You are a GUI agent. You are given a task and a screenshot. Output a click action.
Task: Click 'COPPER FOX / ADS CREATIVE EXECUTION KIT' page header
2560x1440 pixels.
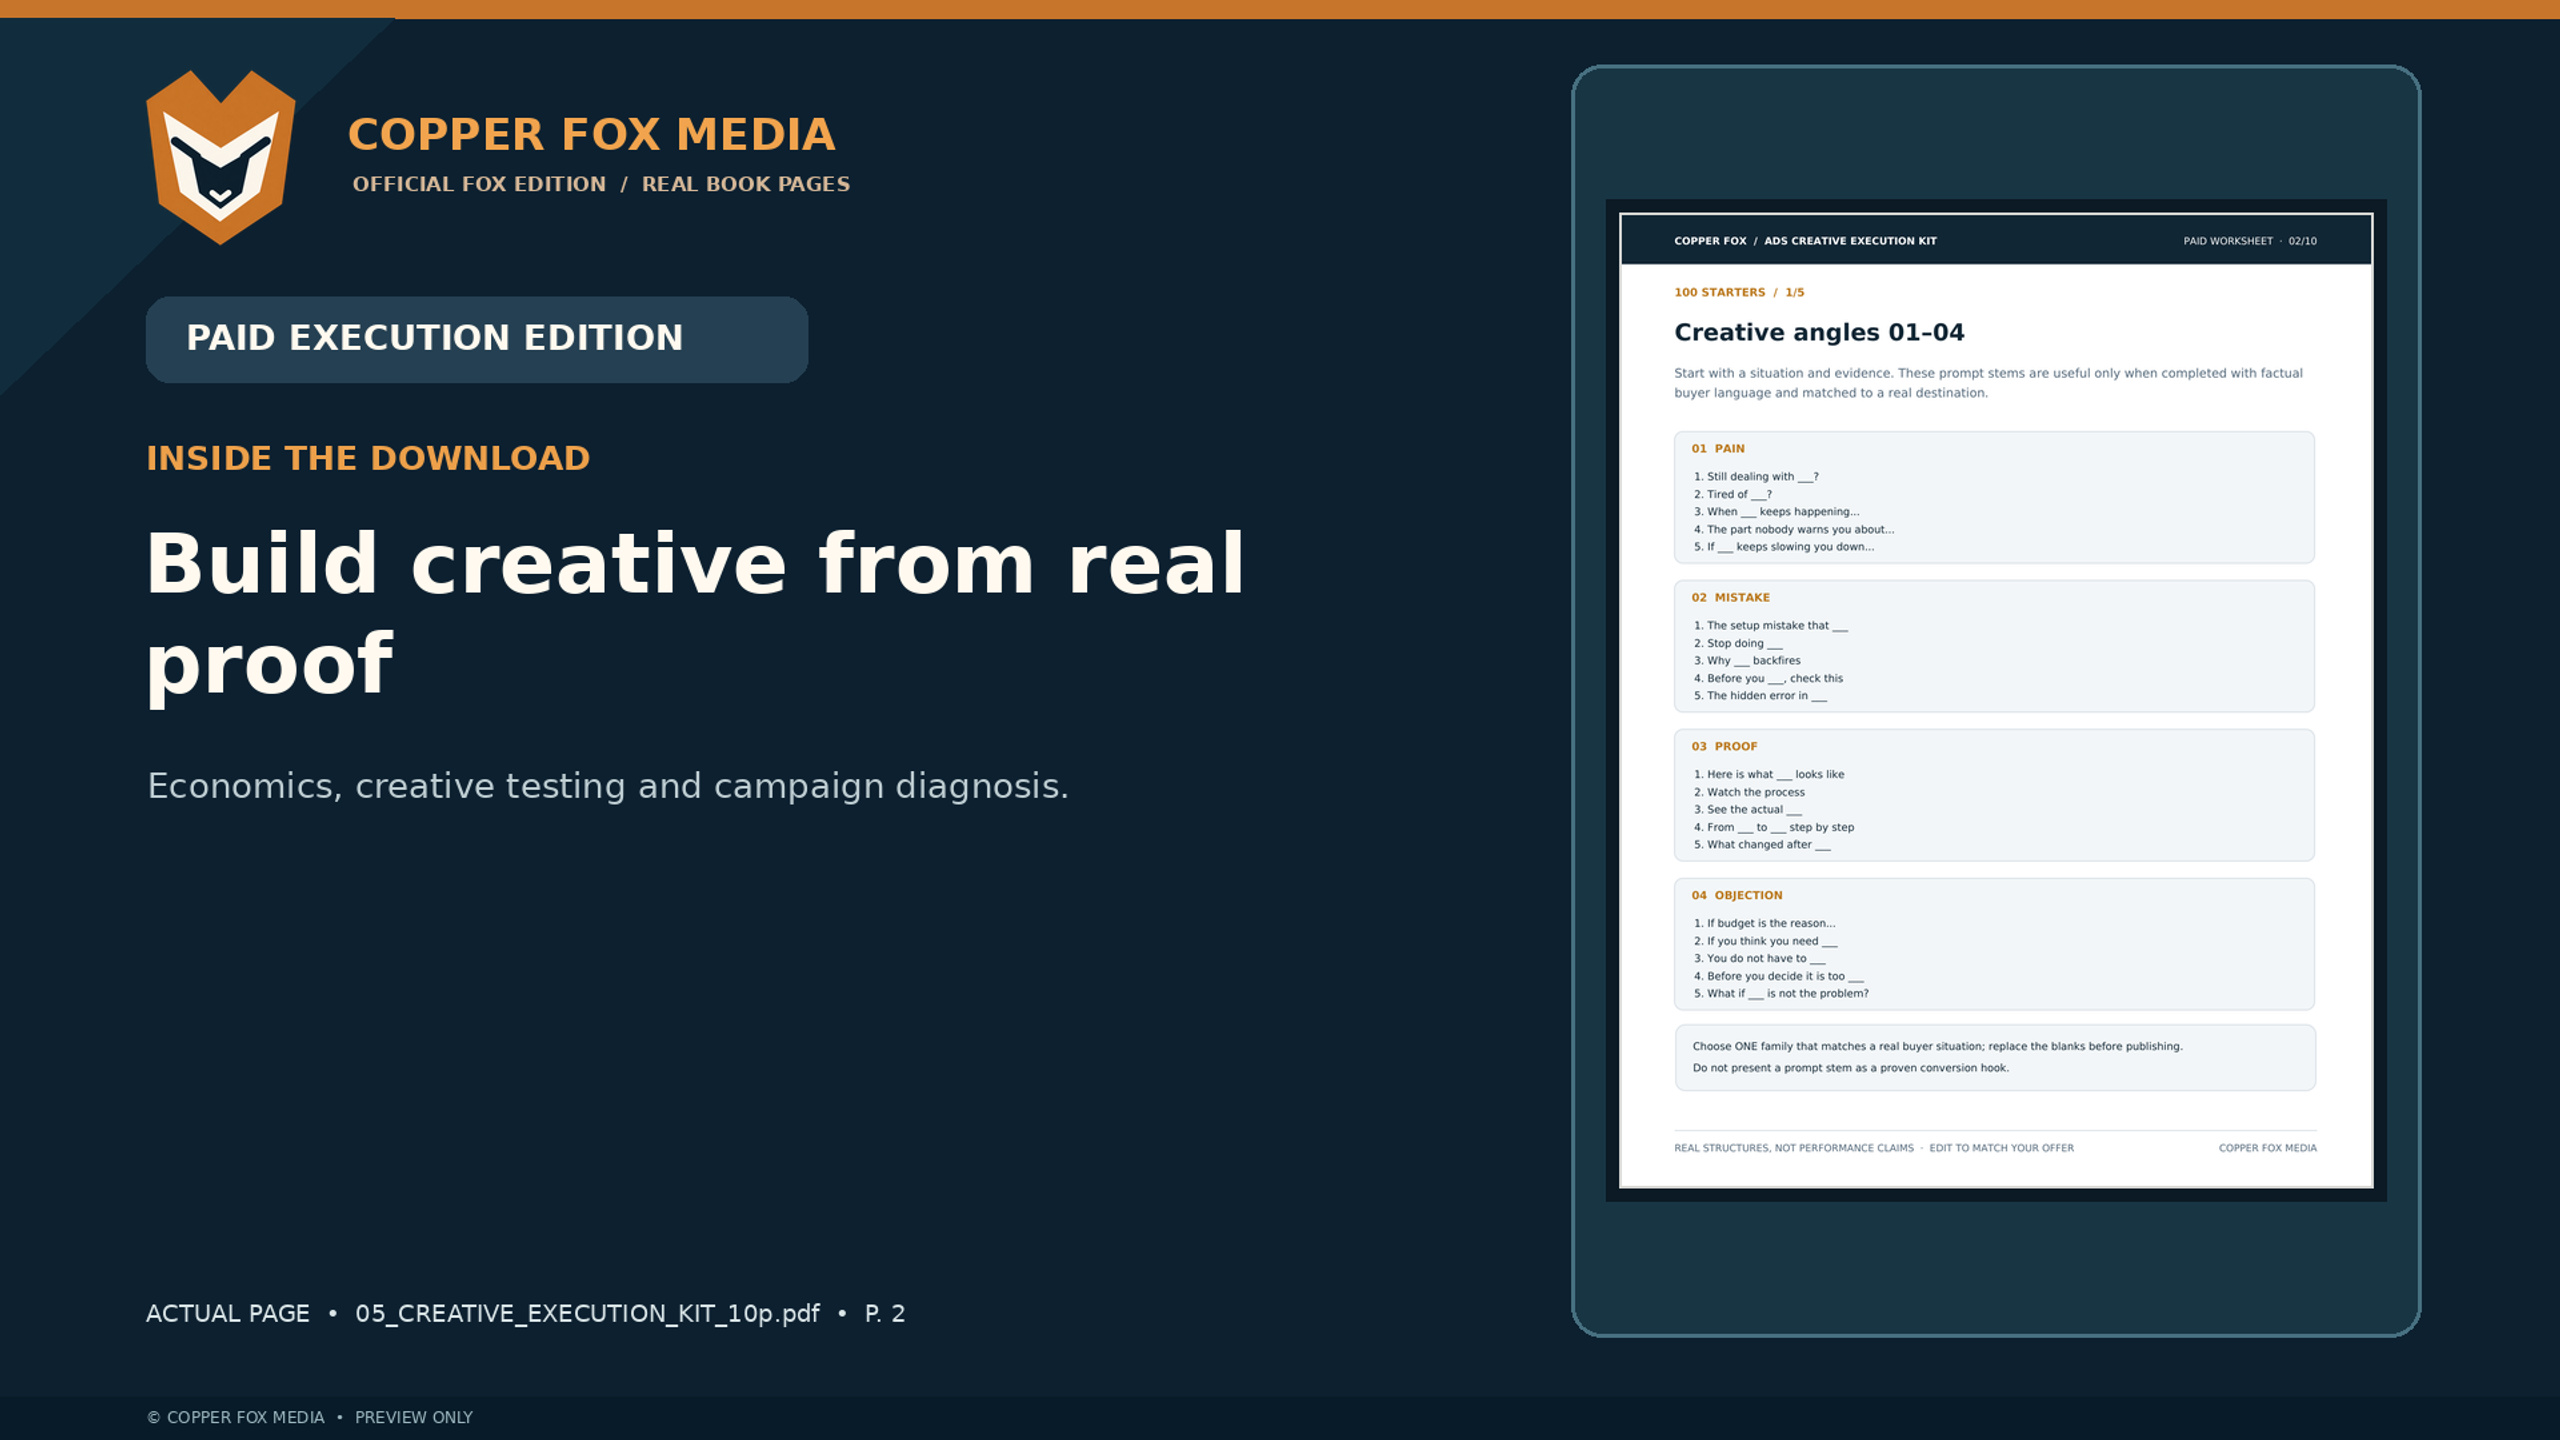click(x=1805, y=241)
